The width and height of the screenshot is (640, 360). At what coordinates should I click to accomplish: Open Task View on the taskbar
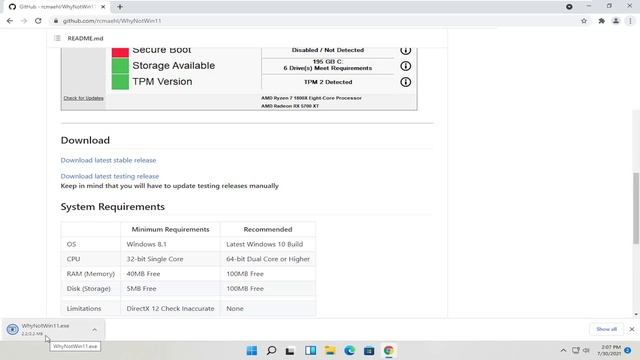(290, 351)
